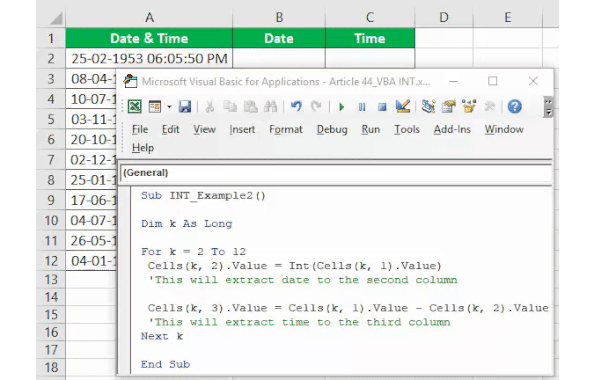The height and width of the screenshot is (380, 594).
Task: Click the Cut scissors icon
Action: pyautogui.click(x=209, y=107)
